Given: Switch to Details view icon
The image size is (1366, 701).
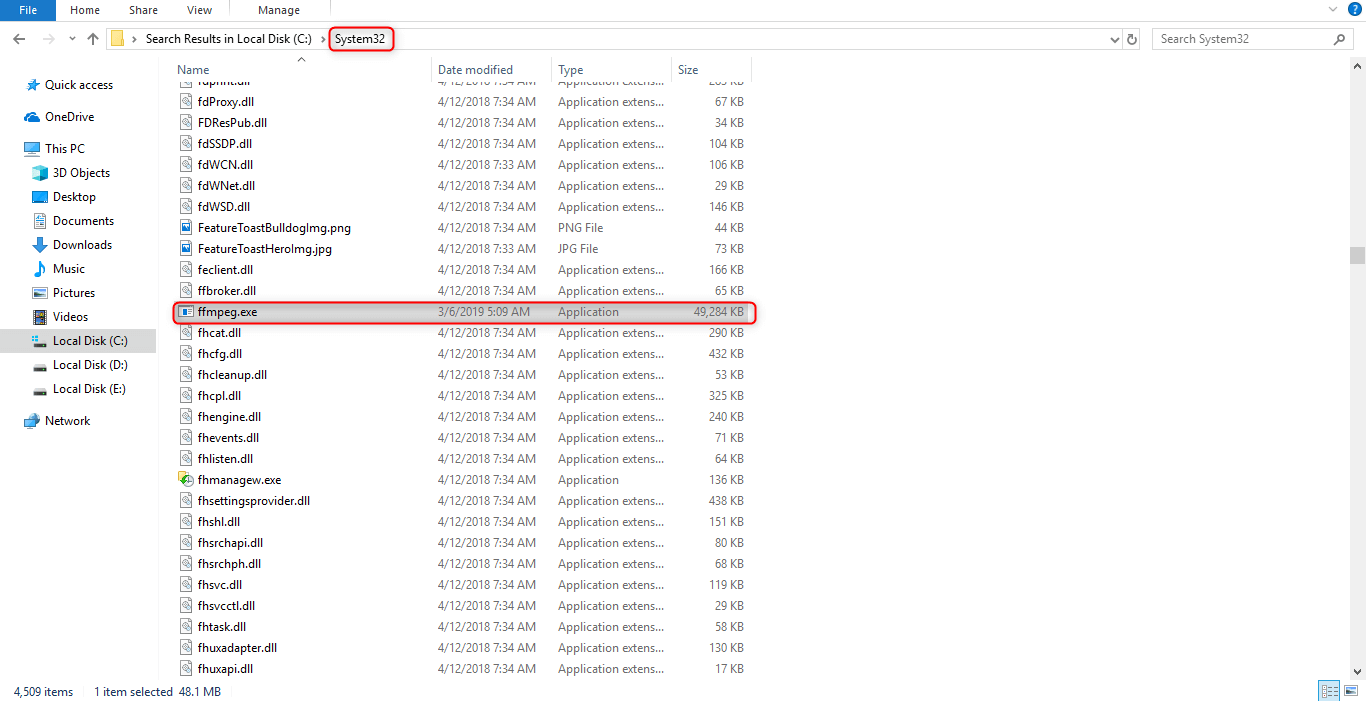Looking at the screenshot, I should [x=1329, y=691].
